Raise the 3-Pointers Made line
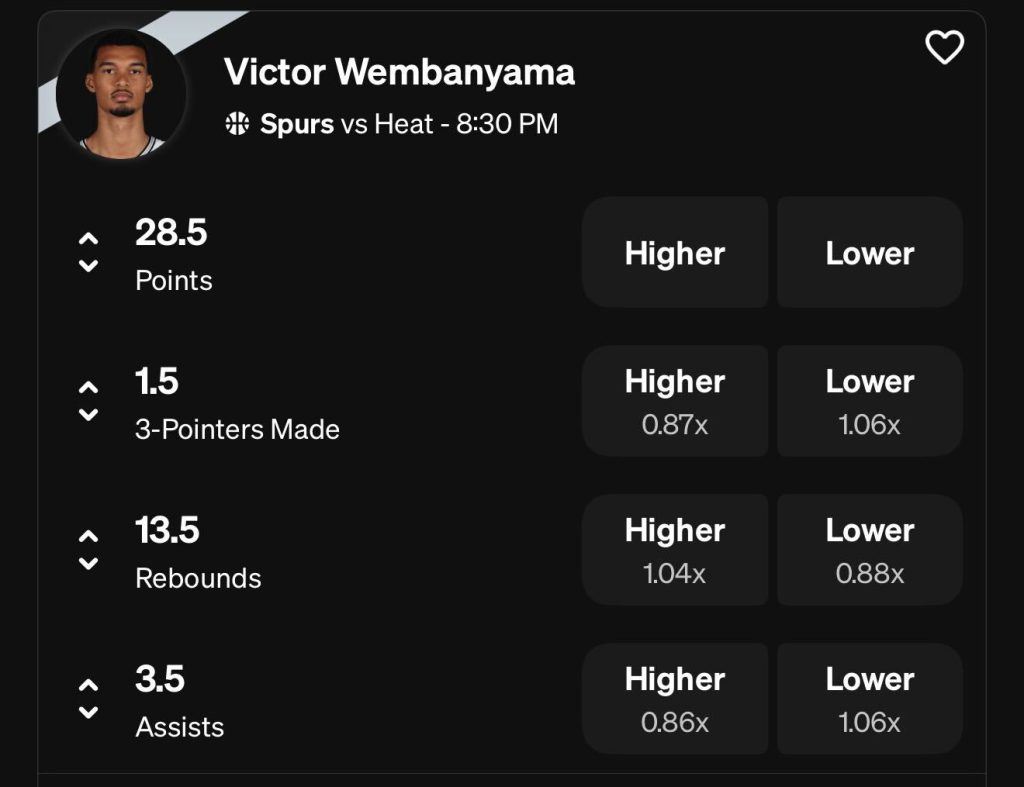Image resolution: width=1024 pixels, height=787 pixels. pyautogui.click(x=88, y=388)
